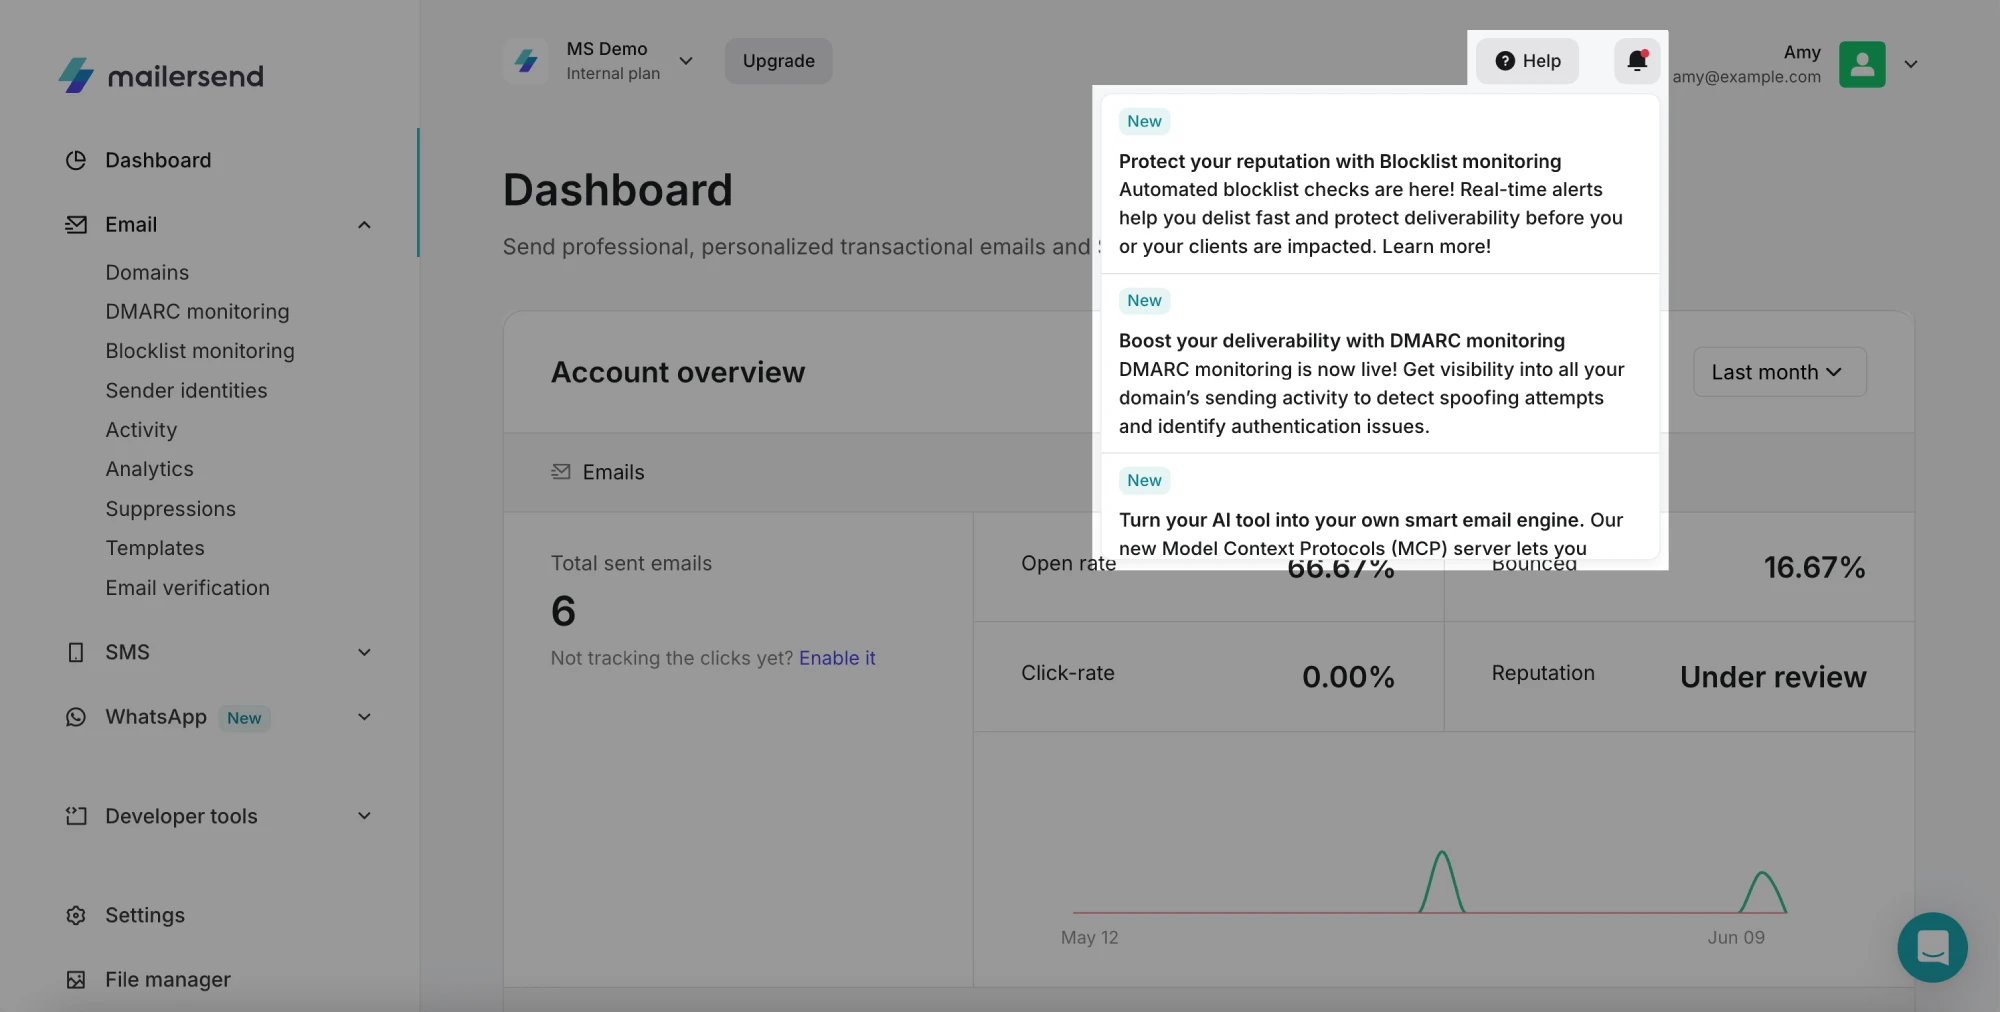Open the MCP server notification
The image size is (2000, 1012).
click(1380, 508)
